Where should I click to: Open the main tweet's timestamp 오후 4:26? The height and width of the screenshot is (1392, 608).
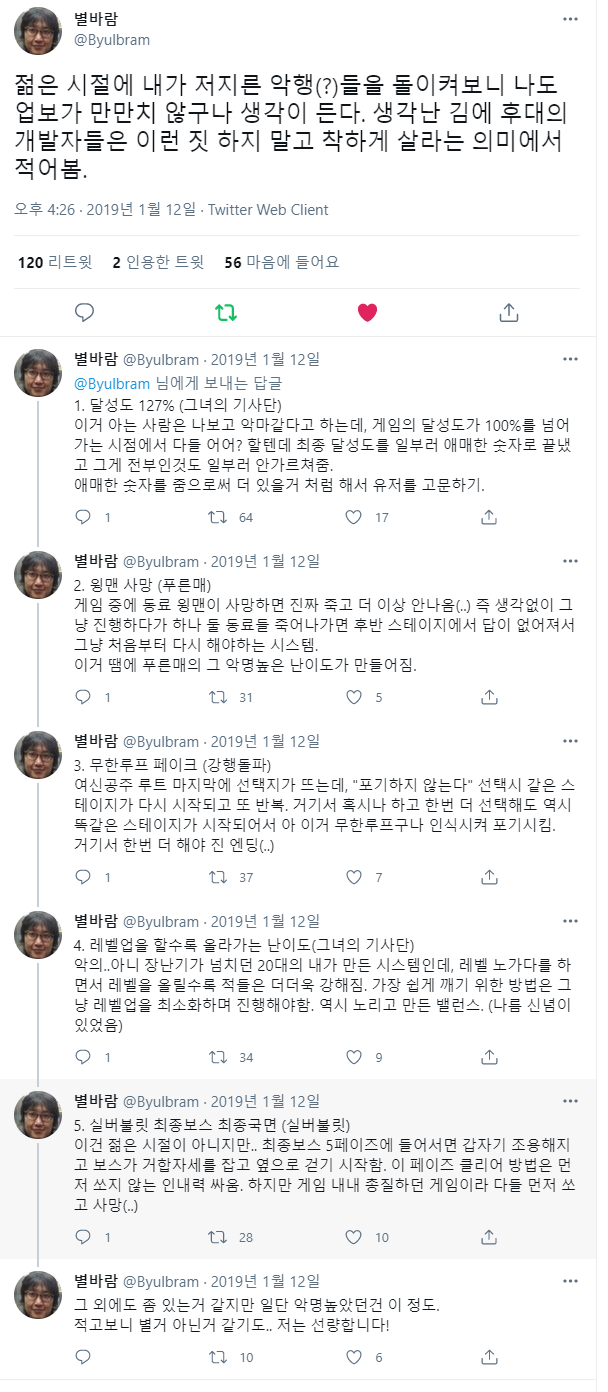pos(46,210)
